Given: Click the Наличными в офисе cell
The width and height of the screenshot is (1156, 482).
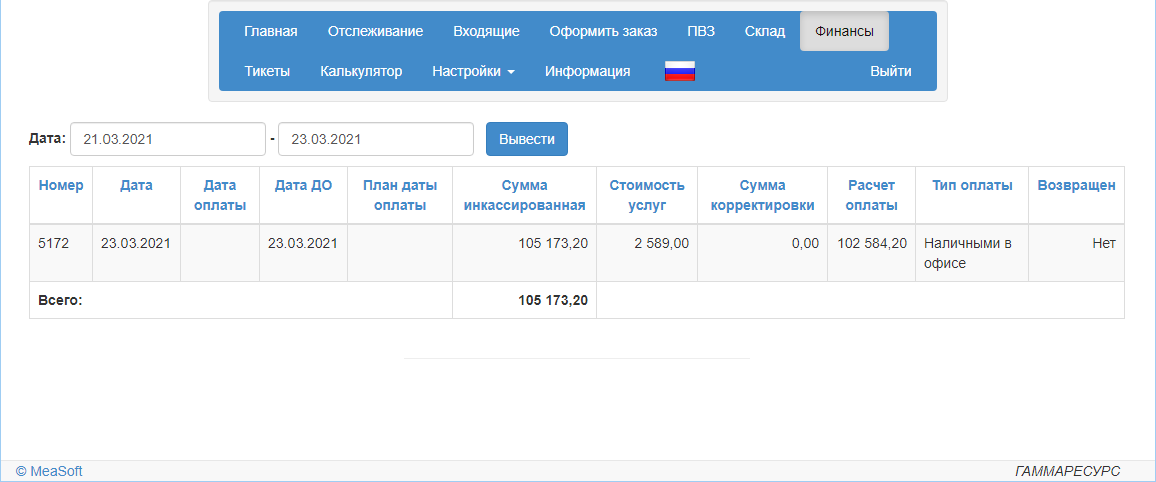Looking at the screenshot, I should point(972,253).
